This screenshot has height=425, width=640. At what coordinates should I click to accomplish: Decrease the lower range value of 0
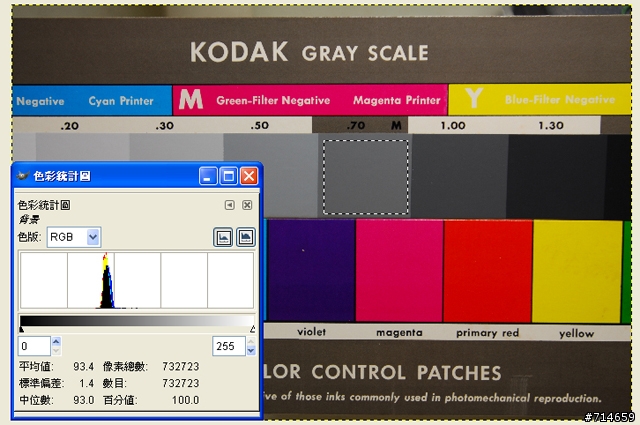56,351
